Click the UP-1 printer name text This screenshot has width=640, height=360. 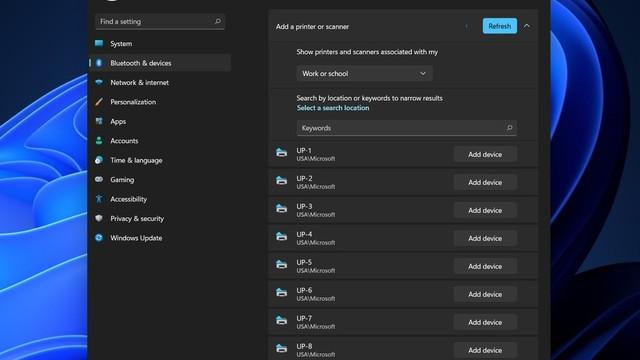click(x=304, y=150)
